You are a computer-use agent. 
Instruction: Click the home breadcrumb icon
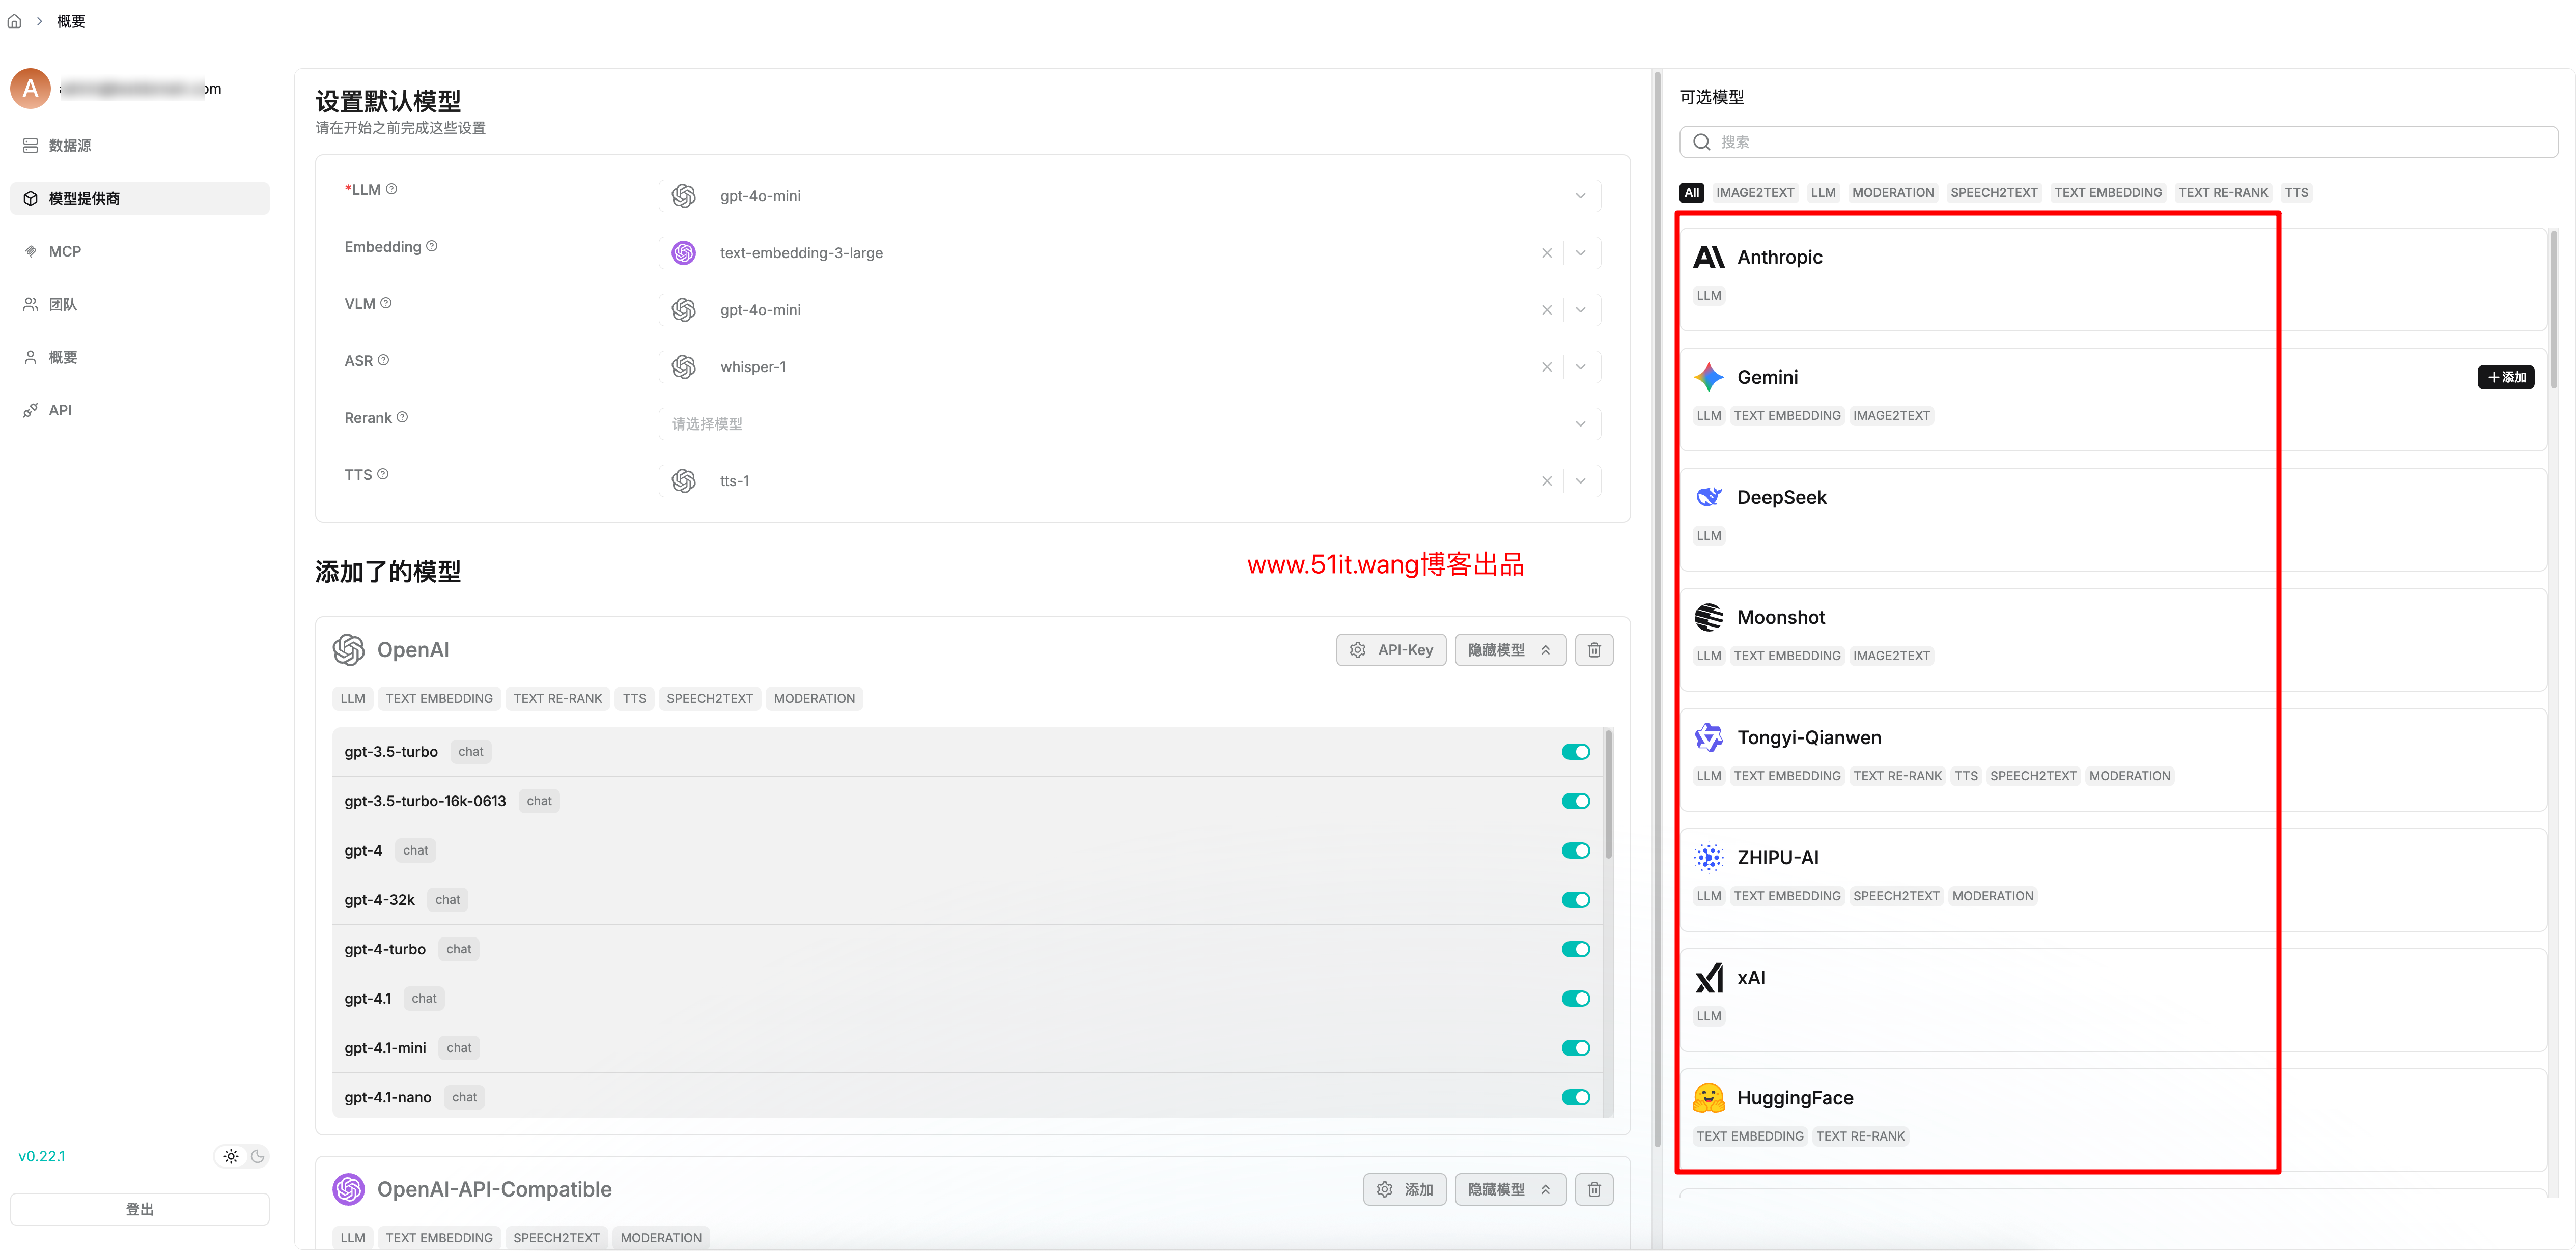[x=14, y=20]
